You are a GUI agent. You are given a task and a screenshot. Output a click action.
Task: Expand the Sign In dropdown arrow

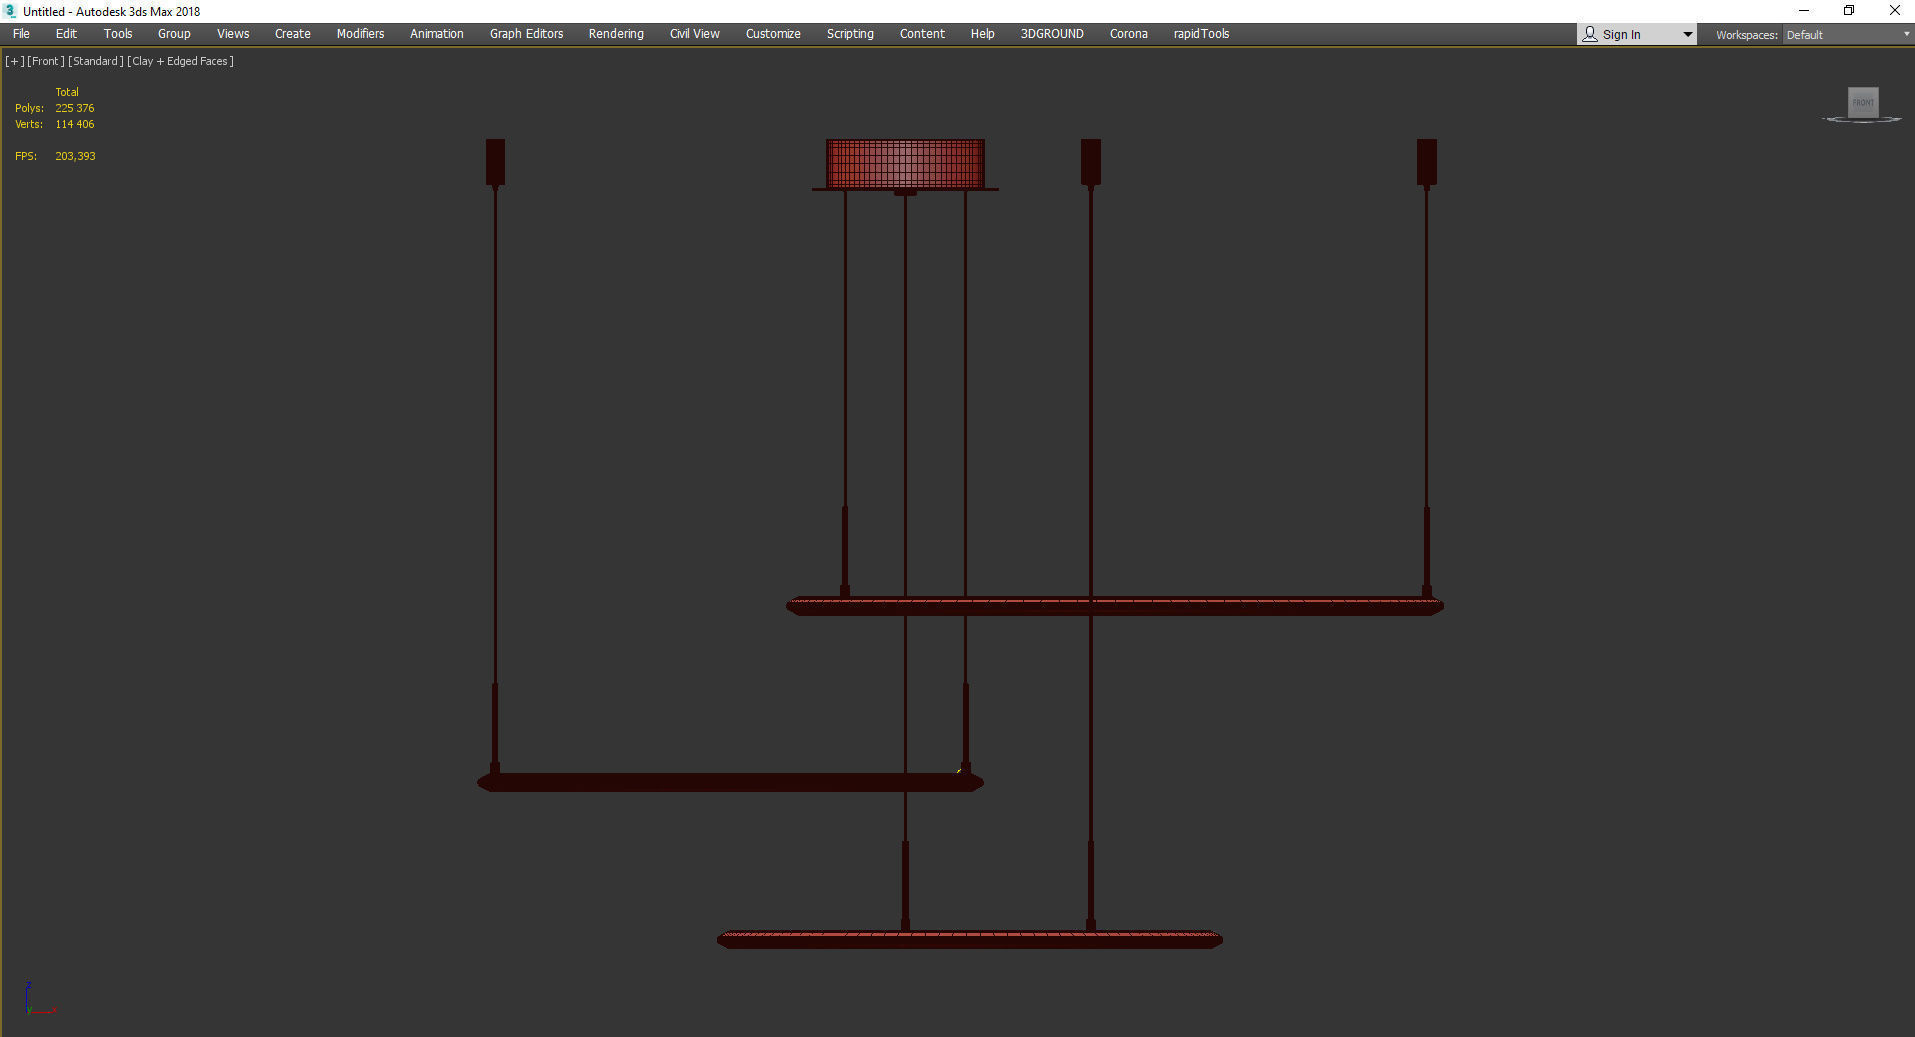1687,35
